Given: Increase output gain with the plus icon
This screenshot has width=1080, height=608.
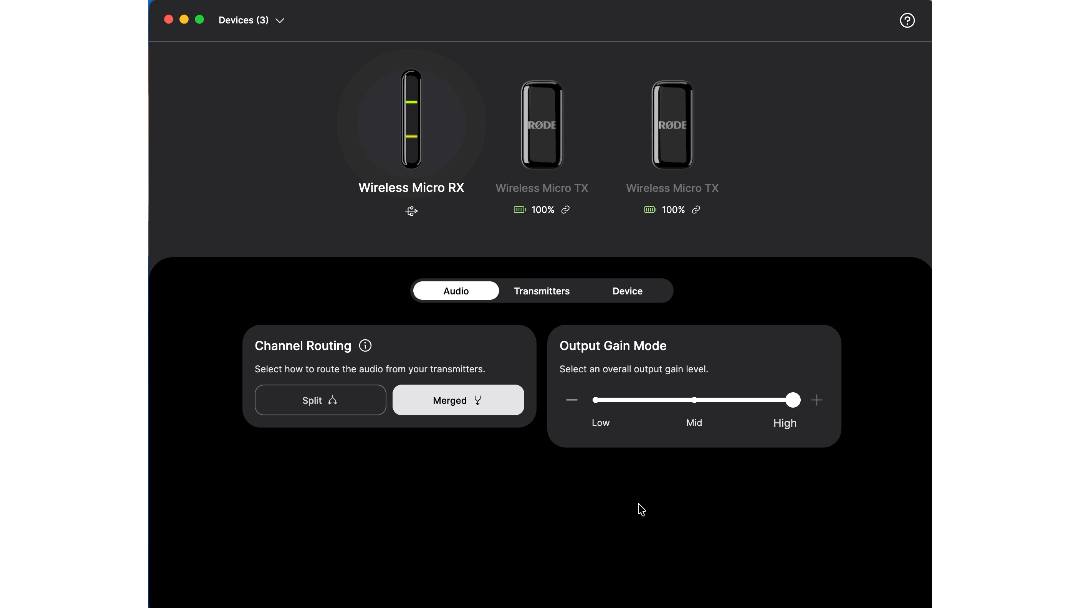Looking at the screenshot, I should [816, 400].
